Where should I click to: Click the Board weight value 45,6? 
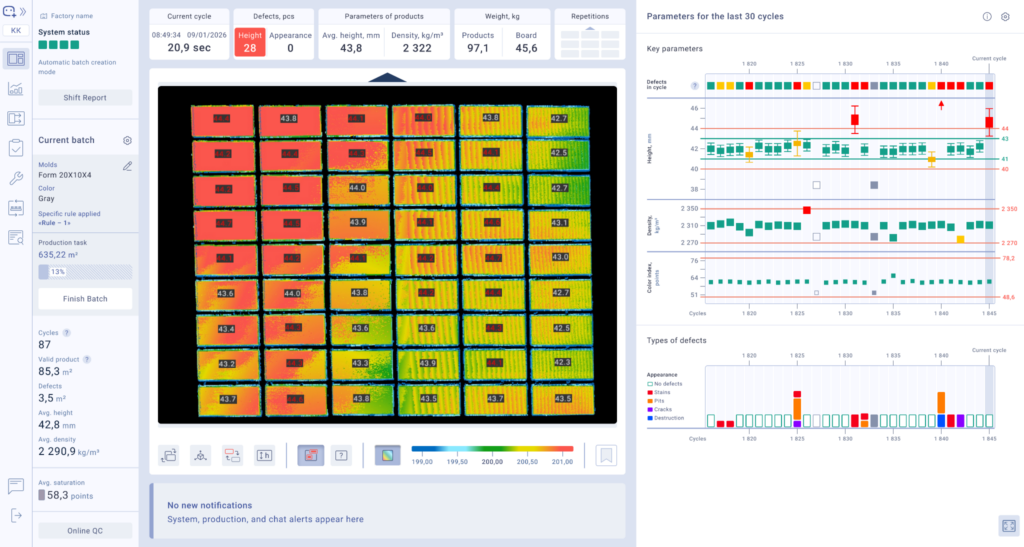[526, 48]
